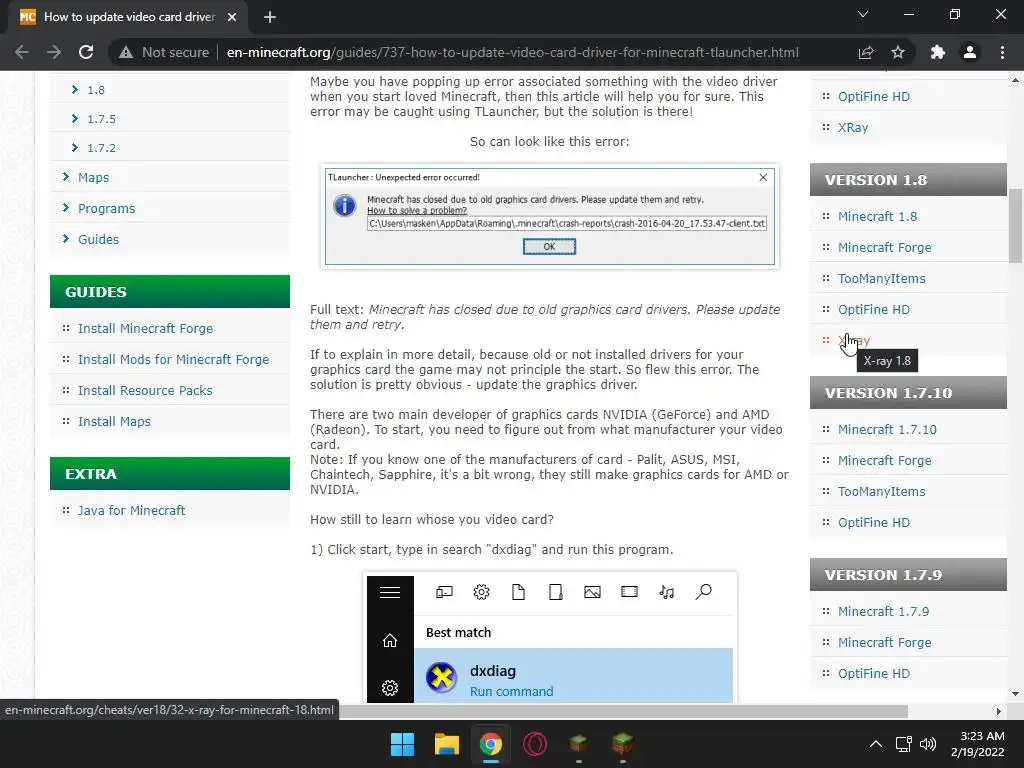The image size is (1024, 768).
Task: Open the Install Resource Packs guide
Action: tap(145, 391)
